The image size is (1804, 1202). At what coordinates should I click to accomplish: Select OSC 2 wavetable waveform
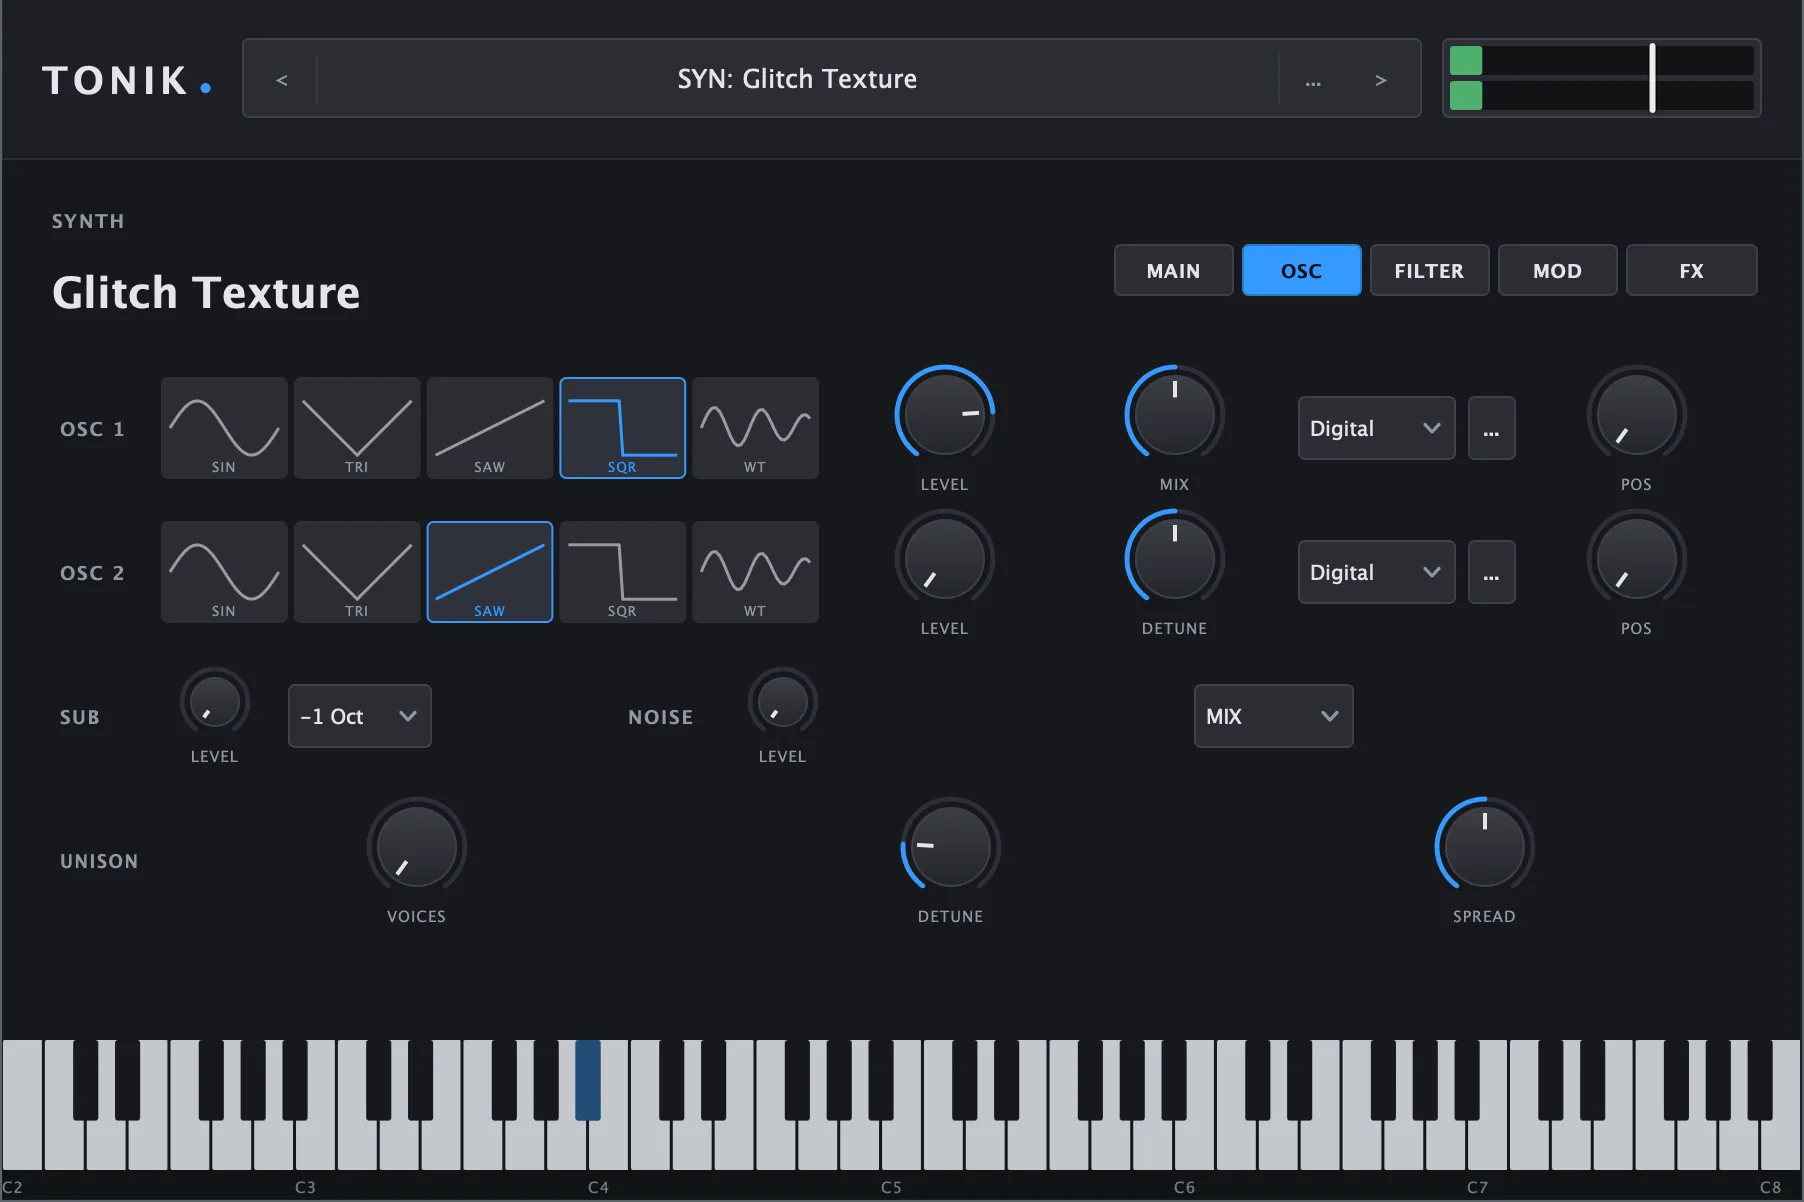[x=755, y=572]
